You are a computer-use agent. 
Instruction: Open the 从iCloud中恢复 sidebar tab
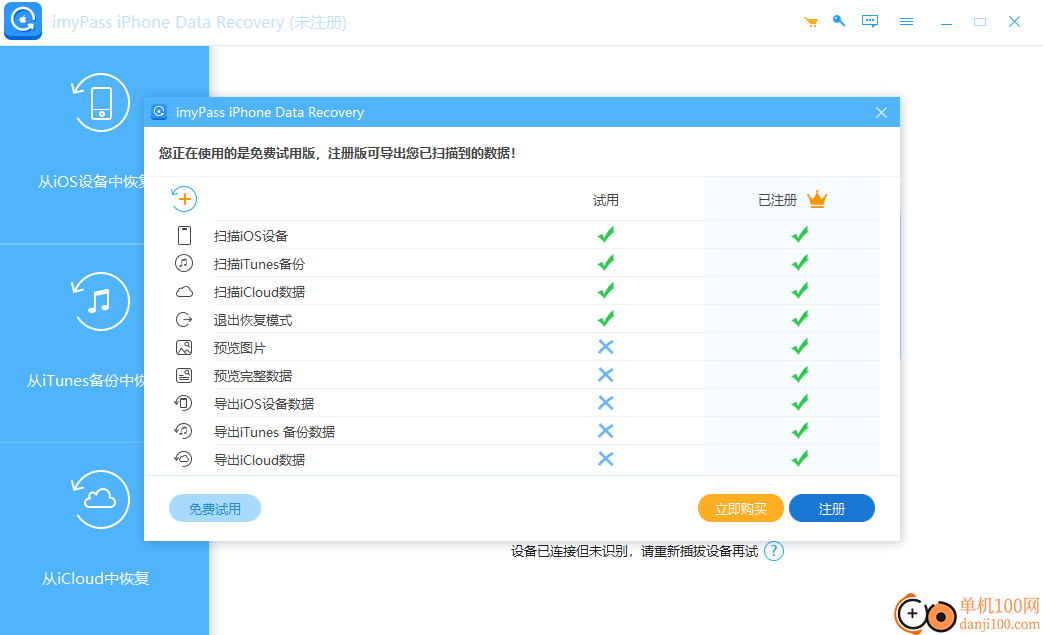(96, 578)
